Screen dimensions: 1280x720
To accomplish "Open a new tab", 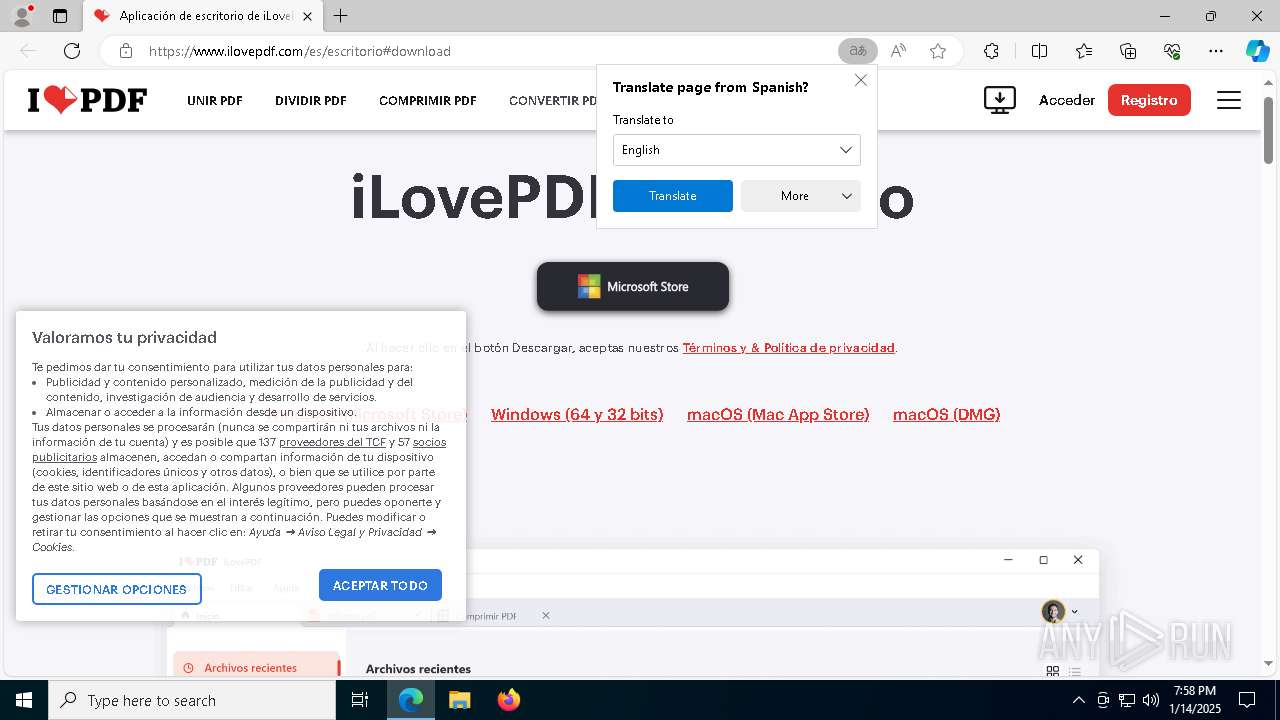I will (x=341, y=16).
